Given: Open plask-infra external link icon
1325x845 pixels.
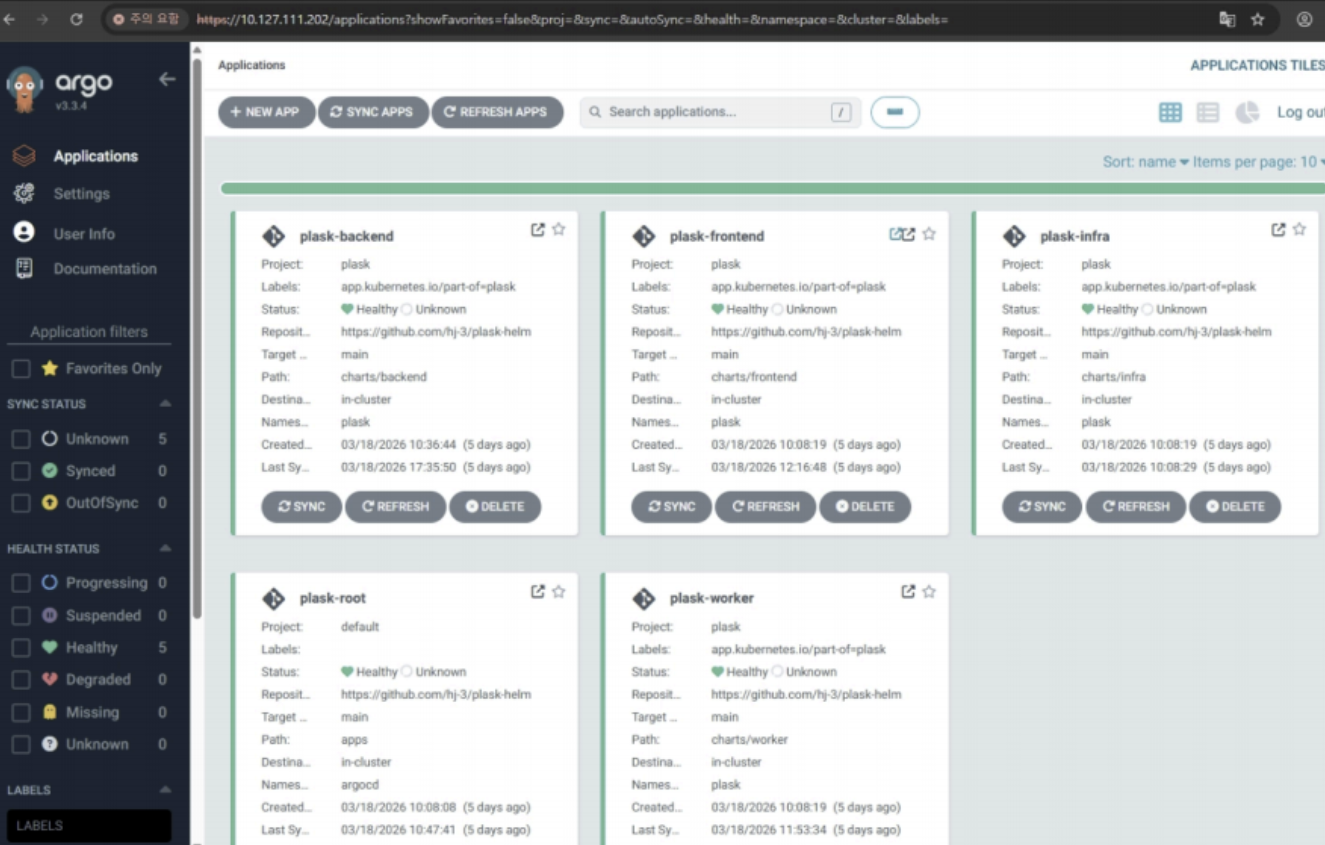Looking at the screenshot, I should click(x=1278, y=230).
